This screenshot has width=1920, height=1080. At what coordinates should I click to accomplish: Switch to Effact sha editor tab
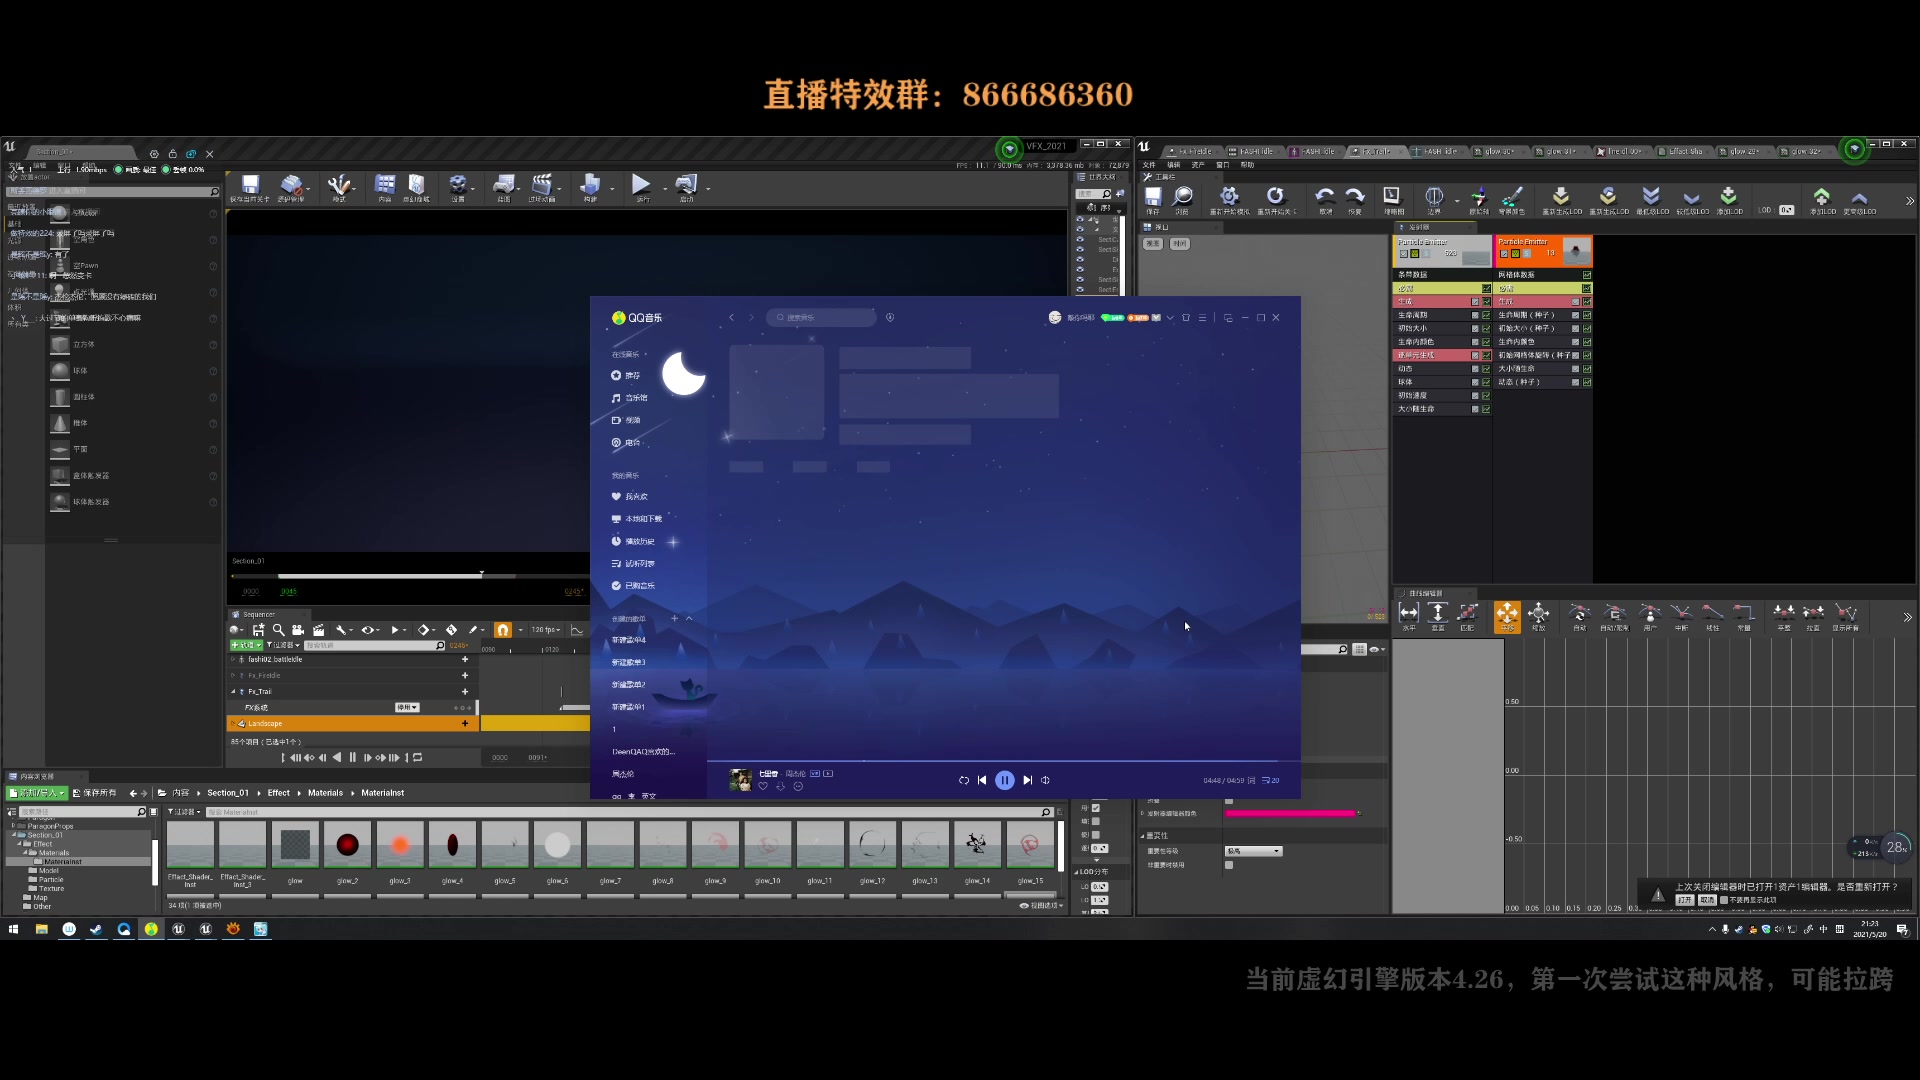1683,152
